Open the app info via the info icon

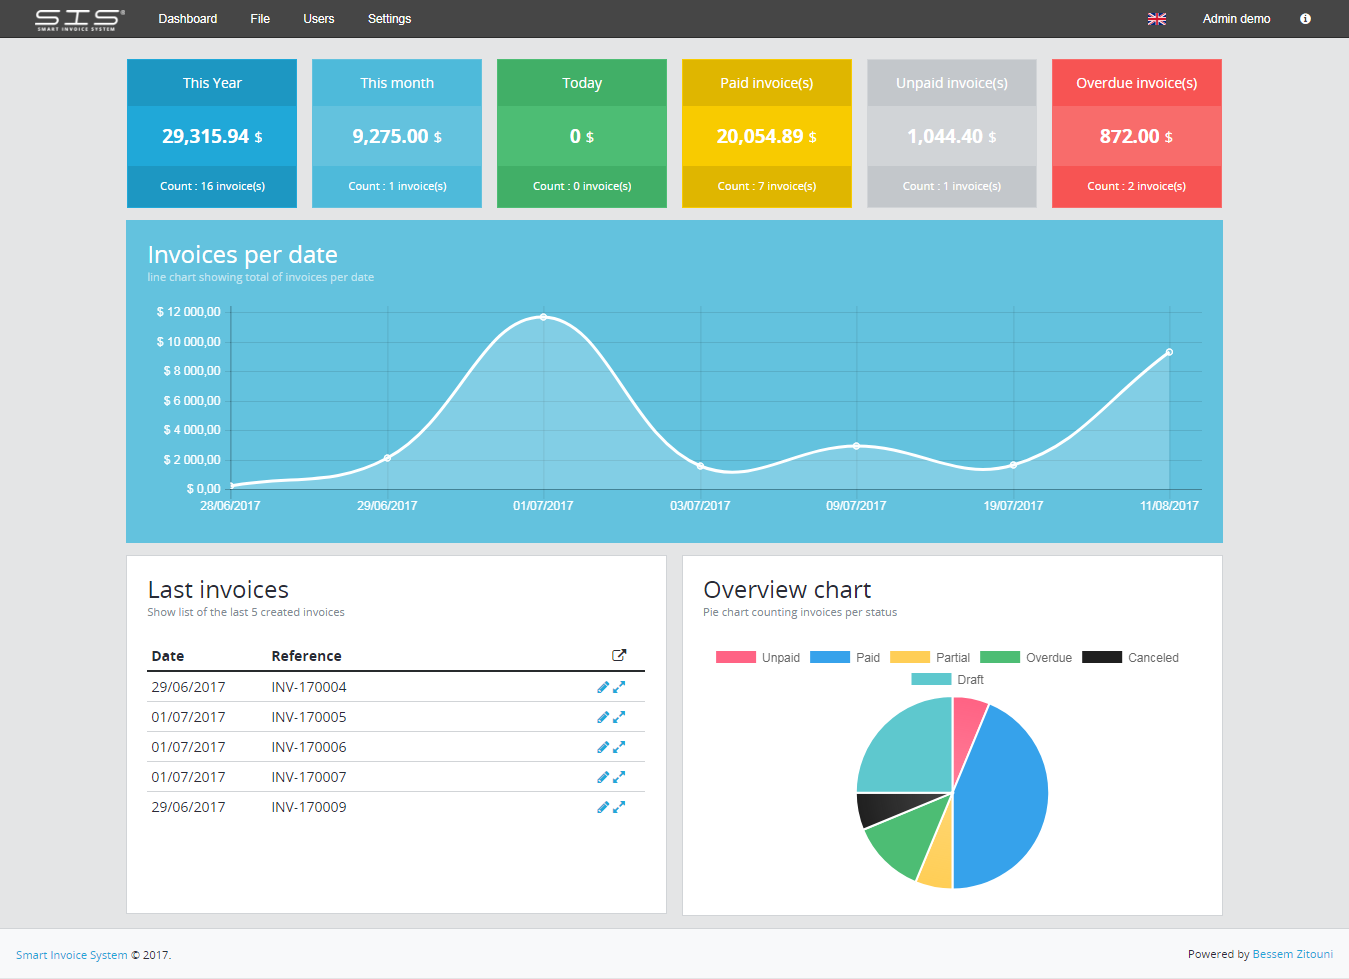tap(1305, 18)
